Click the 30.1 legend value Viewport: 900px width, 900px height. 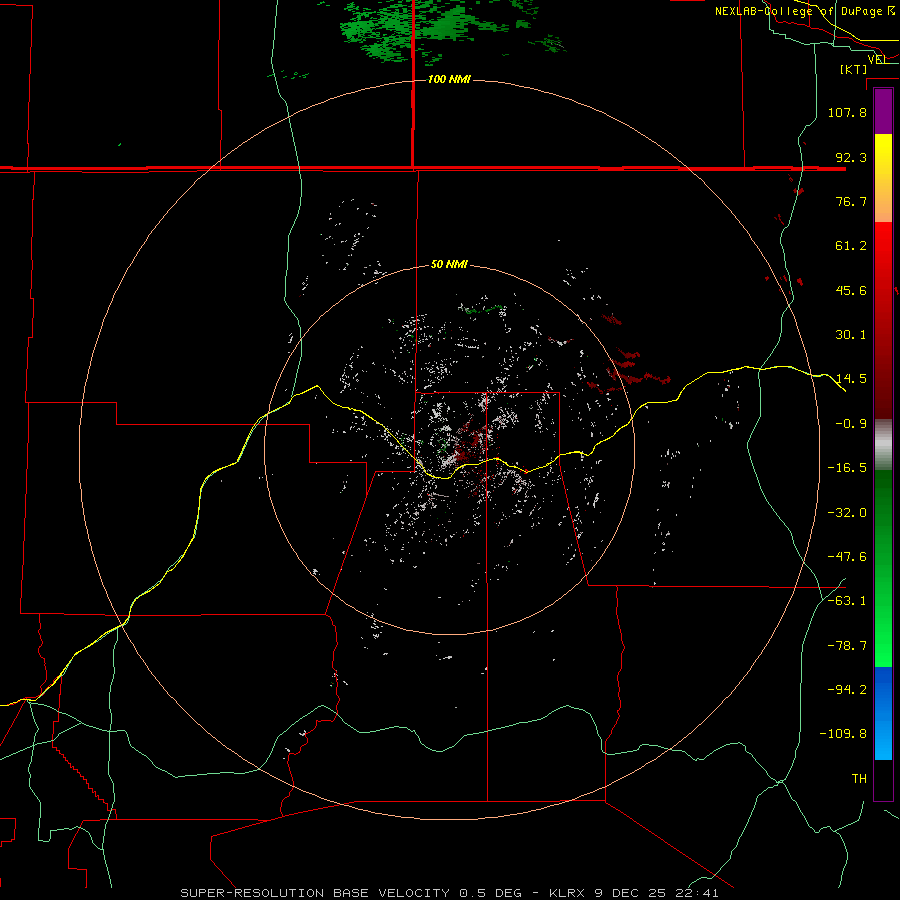pos(851,335)
